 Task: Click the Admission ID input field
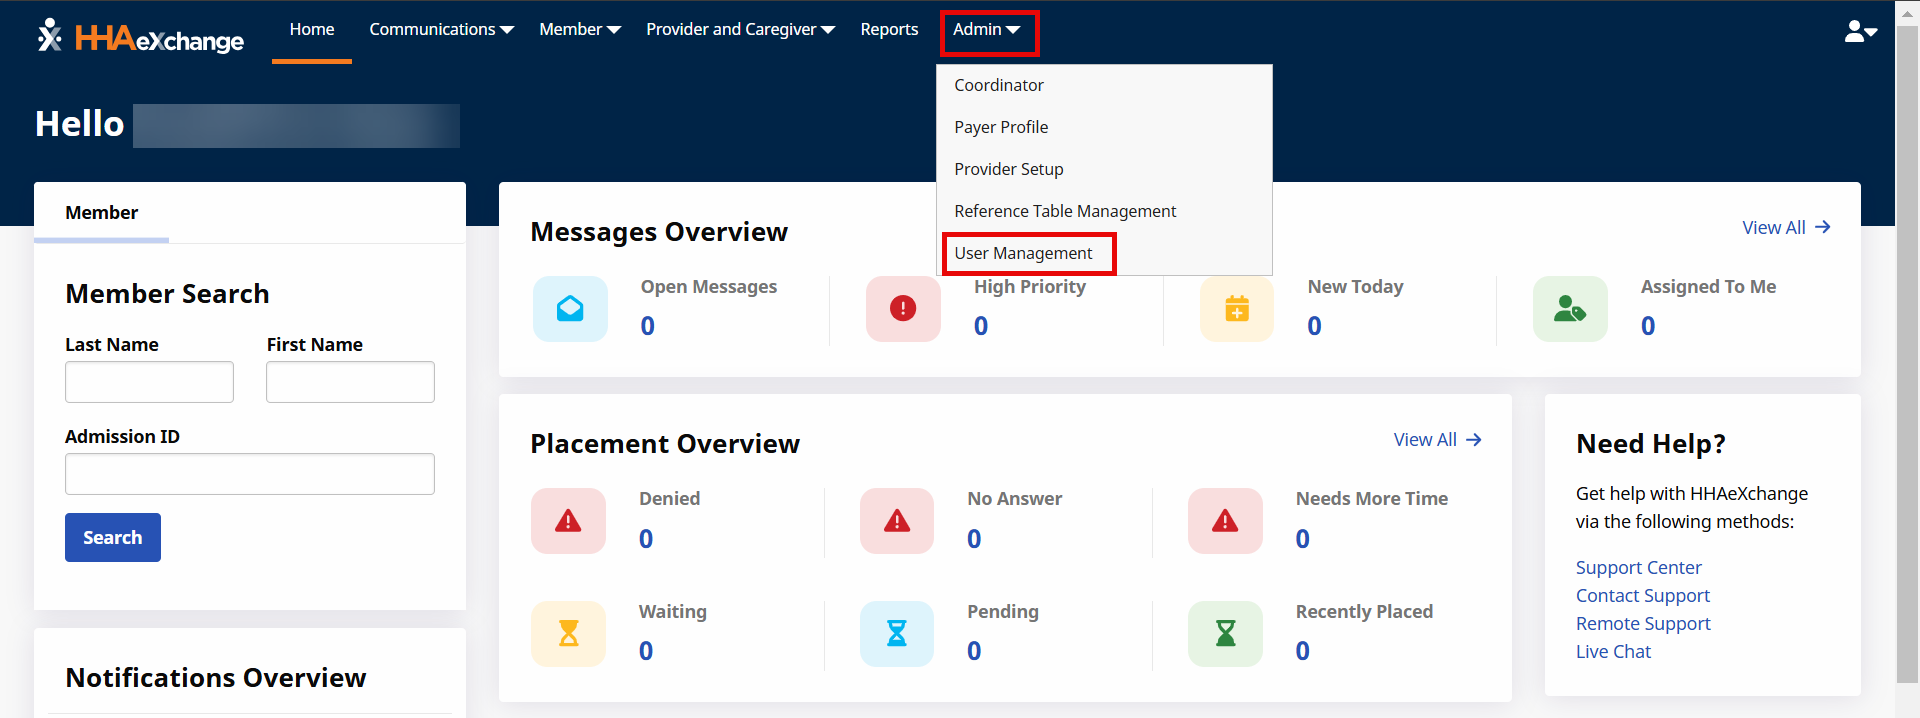(250, 474)
